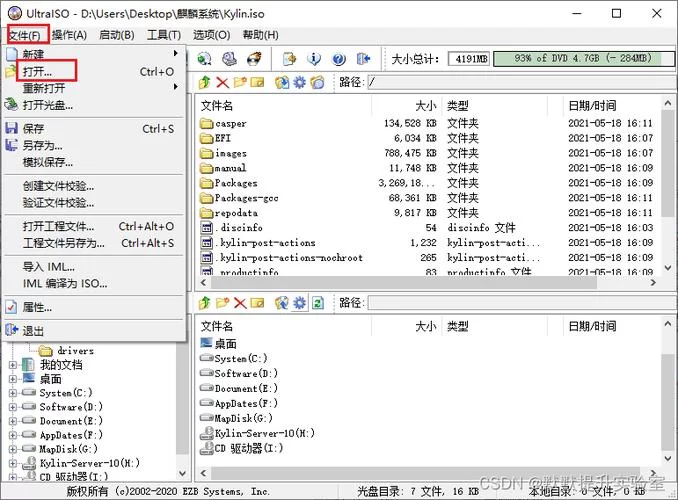Choose 退出 menu entry
678x500 pixels.
[x=94, y=331]
